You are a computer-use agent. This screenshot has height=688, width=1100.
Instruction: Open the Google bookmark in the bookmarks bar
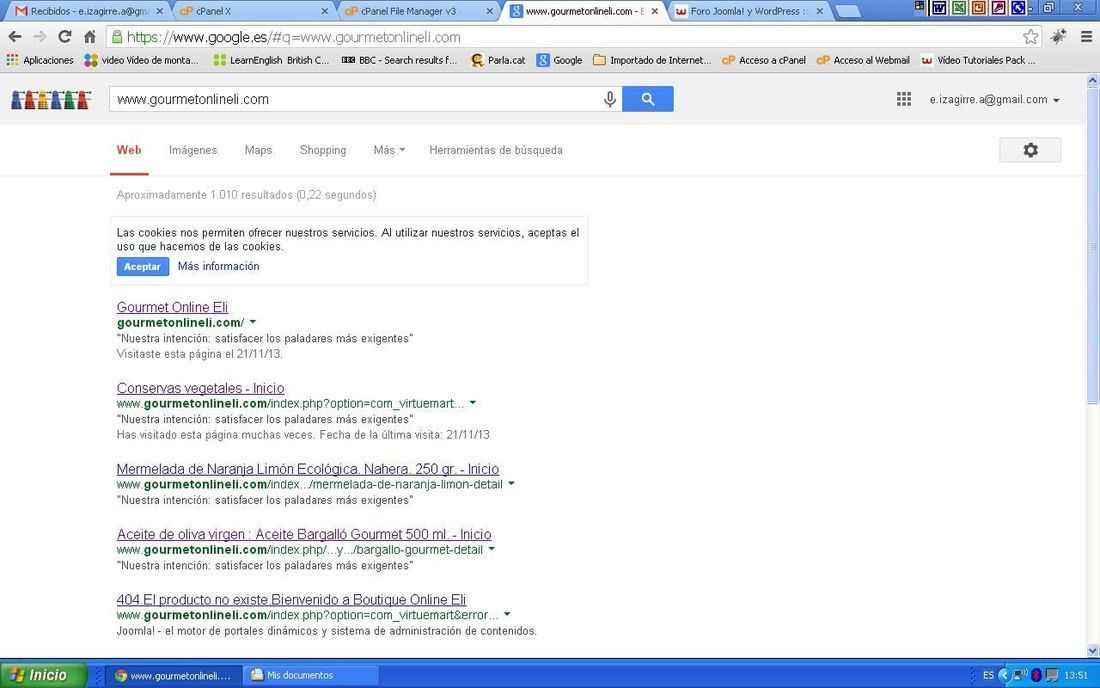(x=560, y=60)
